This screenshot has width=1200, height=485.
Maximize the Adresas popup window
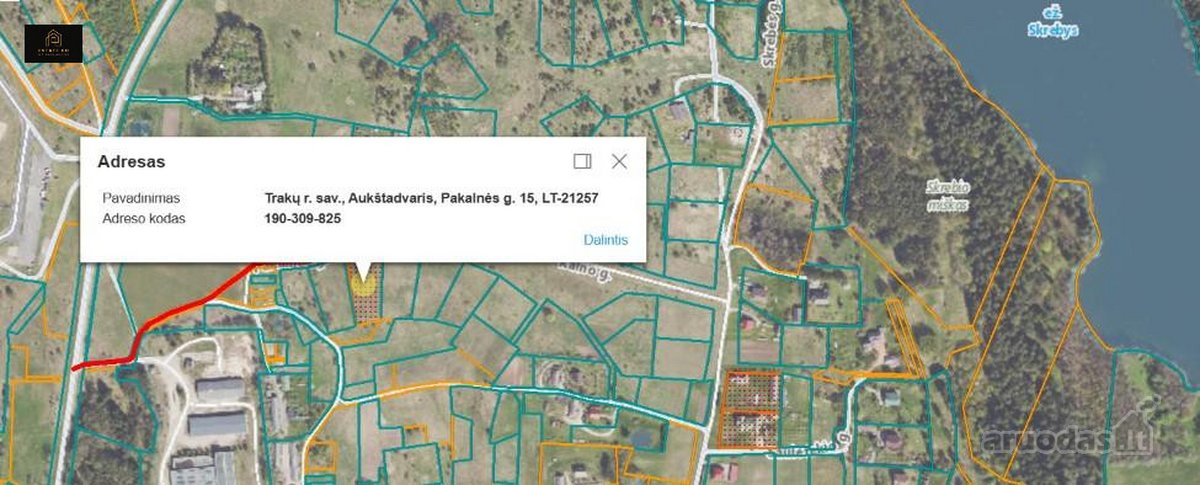pos(583,161)
